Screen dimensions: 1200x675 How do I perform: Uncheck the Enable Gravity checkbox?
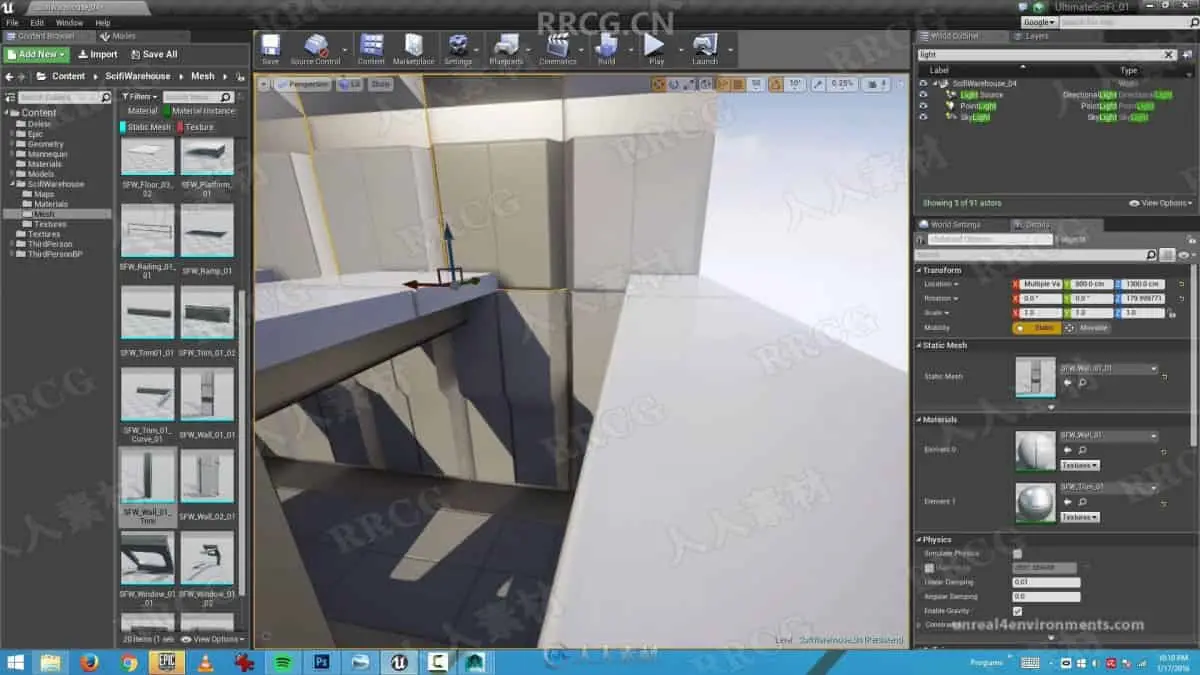[x=1017, y=611]
